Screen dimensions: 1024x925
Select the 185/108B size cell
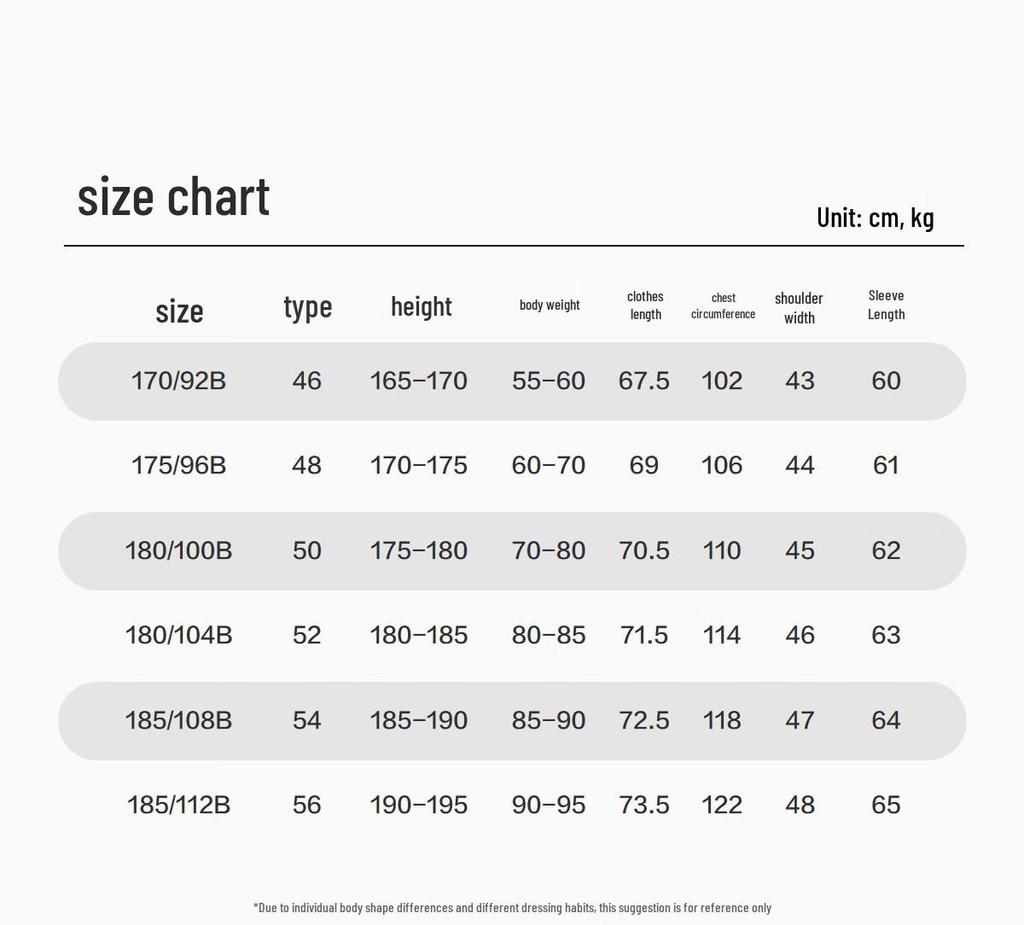[178, 721]
